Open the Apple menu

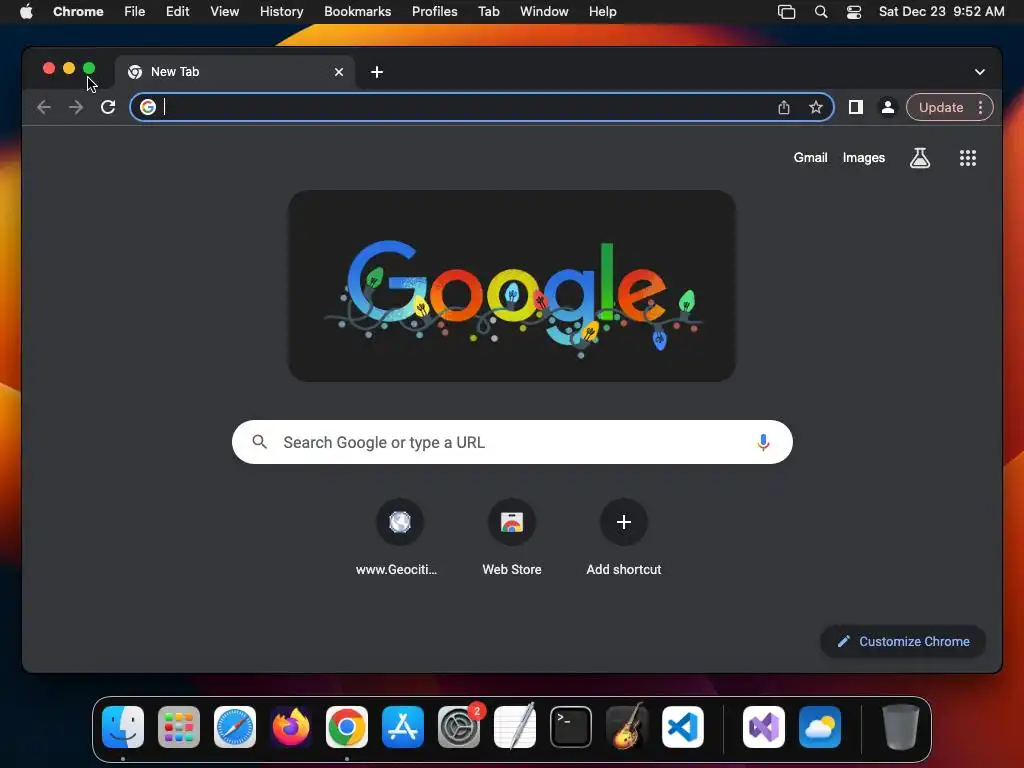(x=26, y=11)
